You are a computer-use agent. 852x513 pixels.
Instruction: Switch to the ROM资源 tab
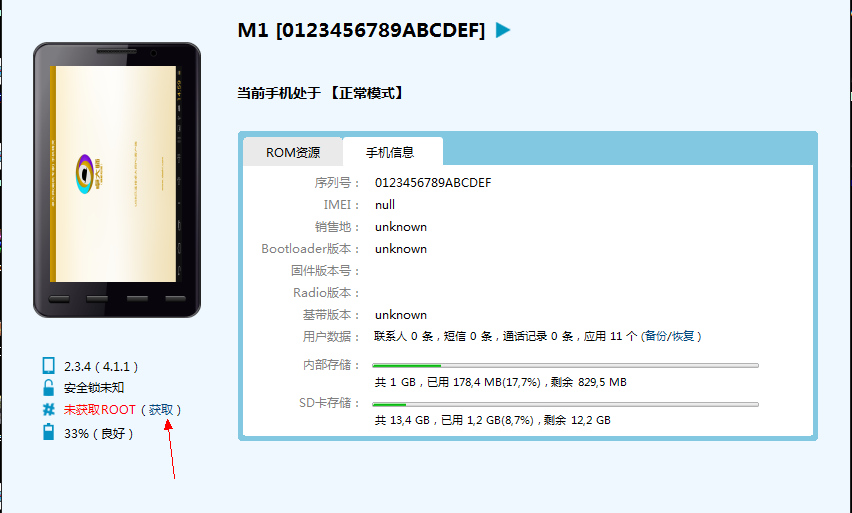pos(293,152)
